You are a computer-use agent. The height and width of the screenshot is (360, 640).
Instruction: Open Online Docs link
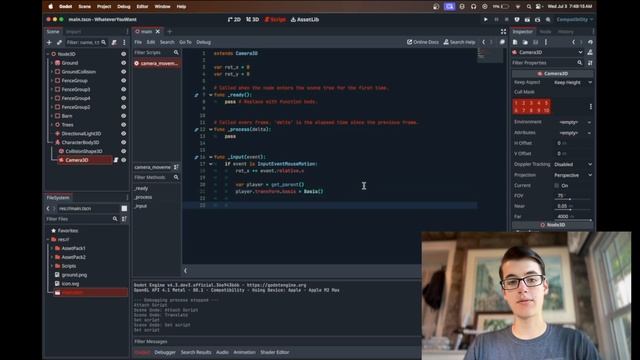coord(423,42)
